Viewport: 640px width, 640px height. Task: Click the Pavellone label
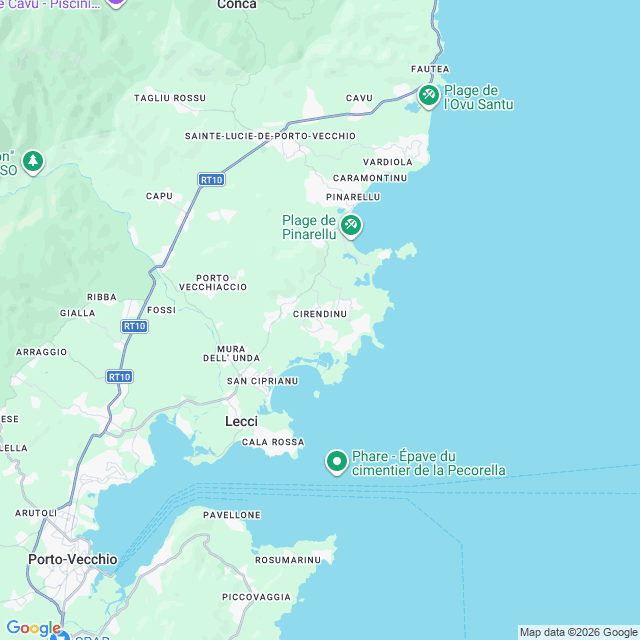pos(232,515)
